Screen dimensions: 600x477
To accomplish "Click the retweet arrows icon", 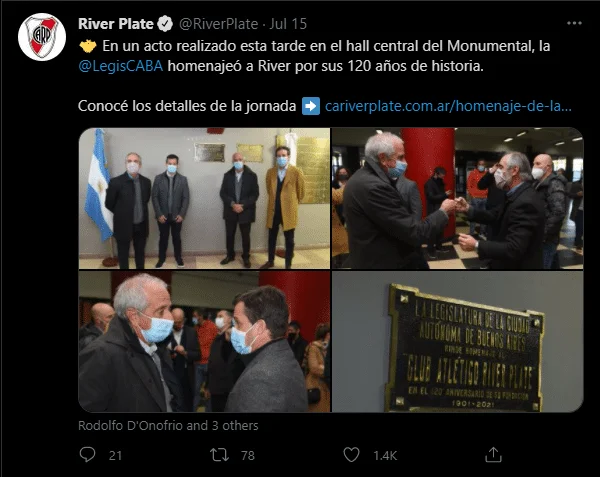I will click(x=219, y=455).
